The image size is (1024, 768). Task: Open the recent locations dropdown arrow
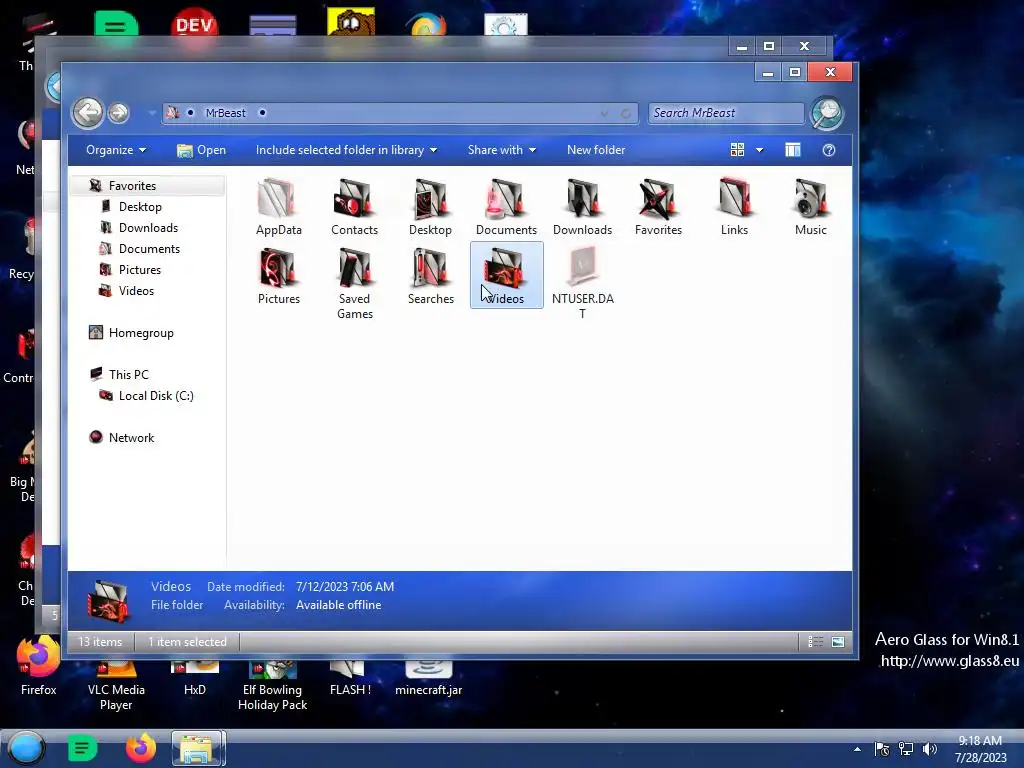point(152,113)
